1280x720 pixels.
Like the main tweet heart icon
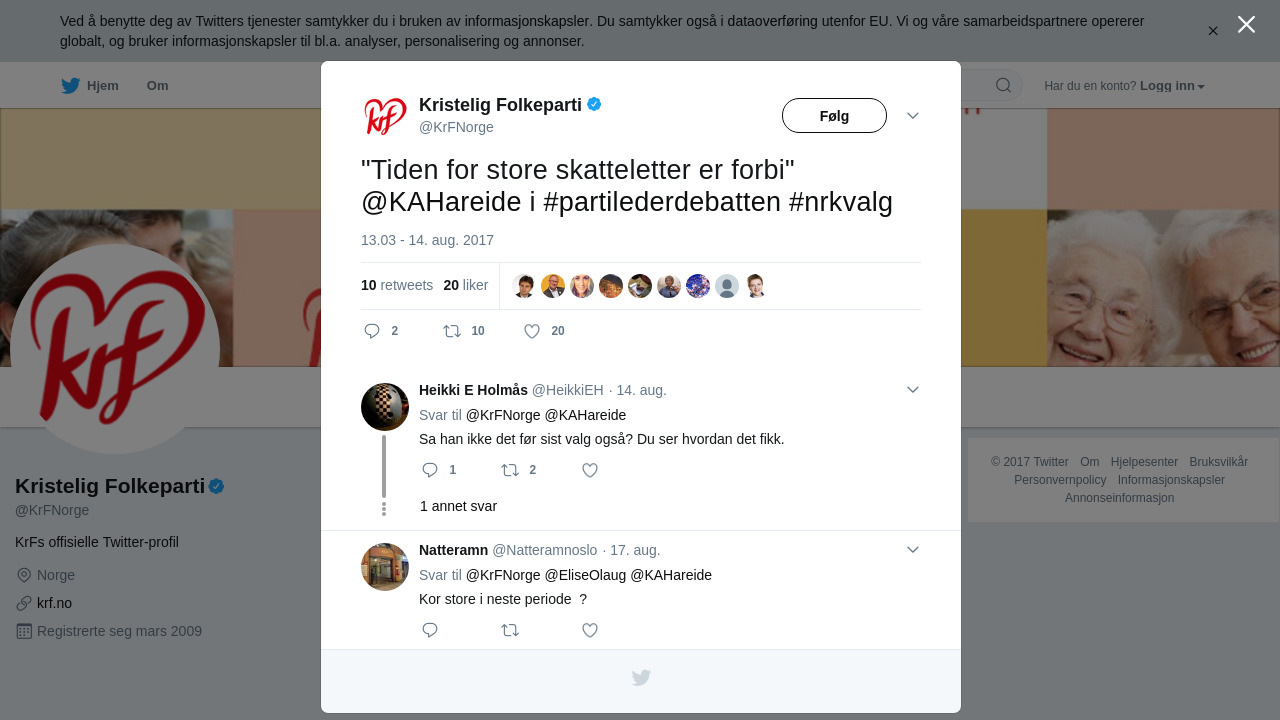pos(533,331)
